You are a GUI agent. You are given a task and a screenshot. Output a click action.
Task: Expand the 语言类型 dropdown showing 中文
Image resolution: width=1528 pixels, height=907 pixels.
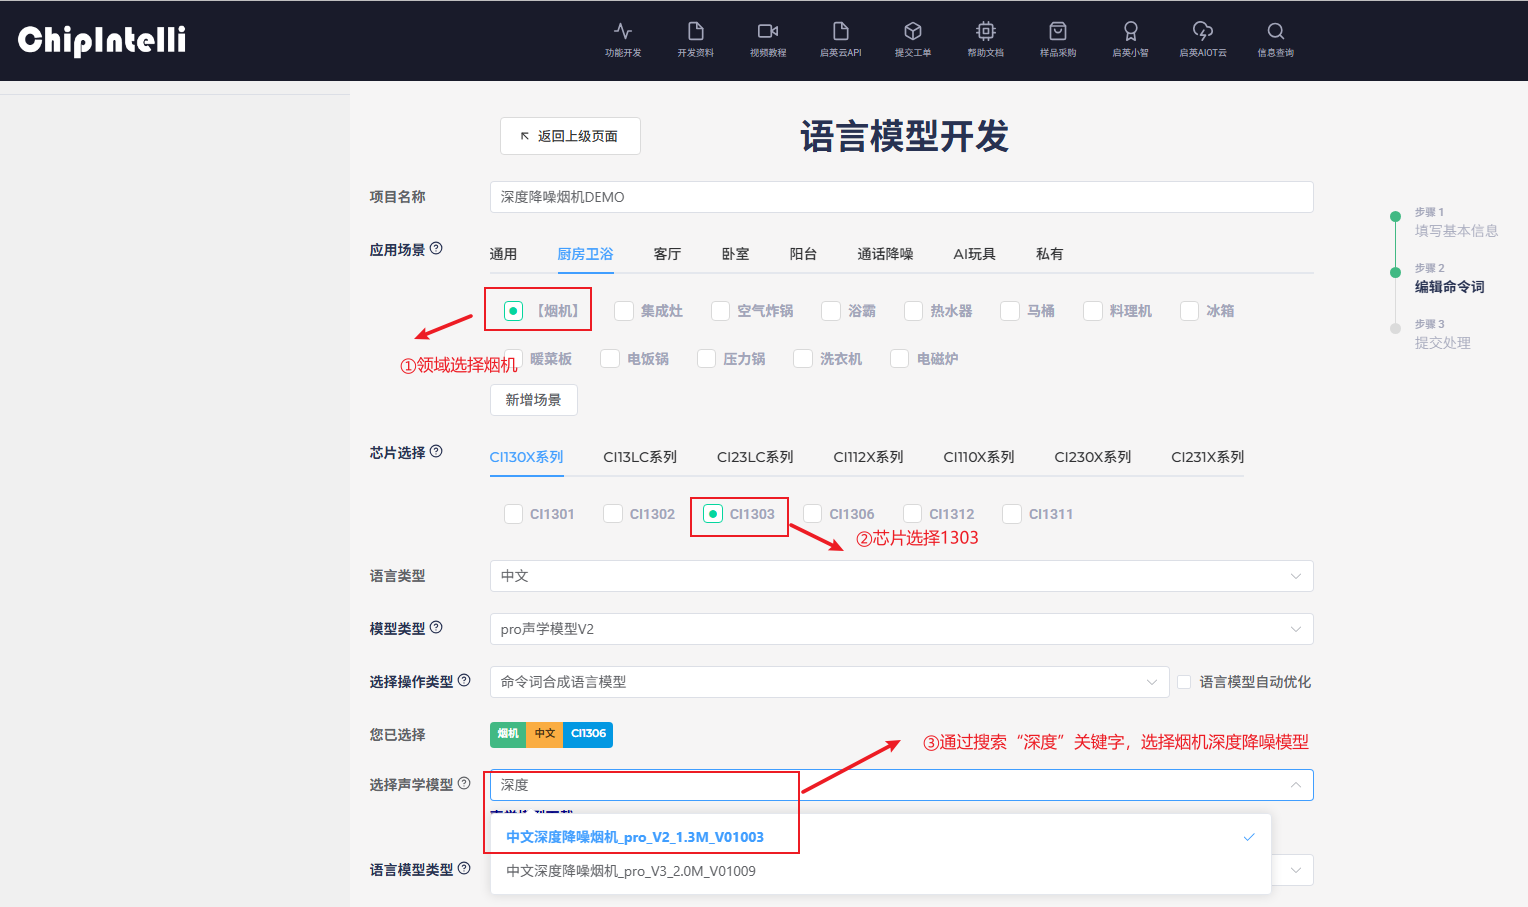click(900, 576)
